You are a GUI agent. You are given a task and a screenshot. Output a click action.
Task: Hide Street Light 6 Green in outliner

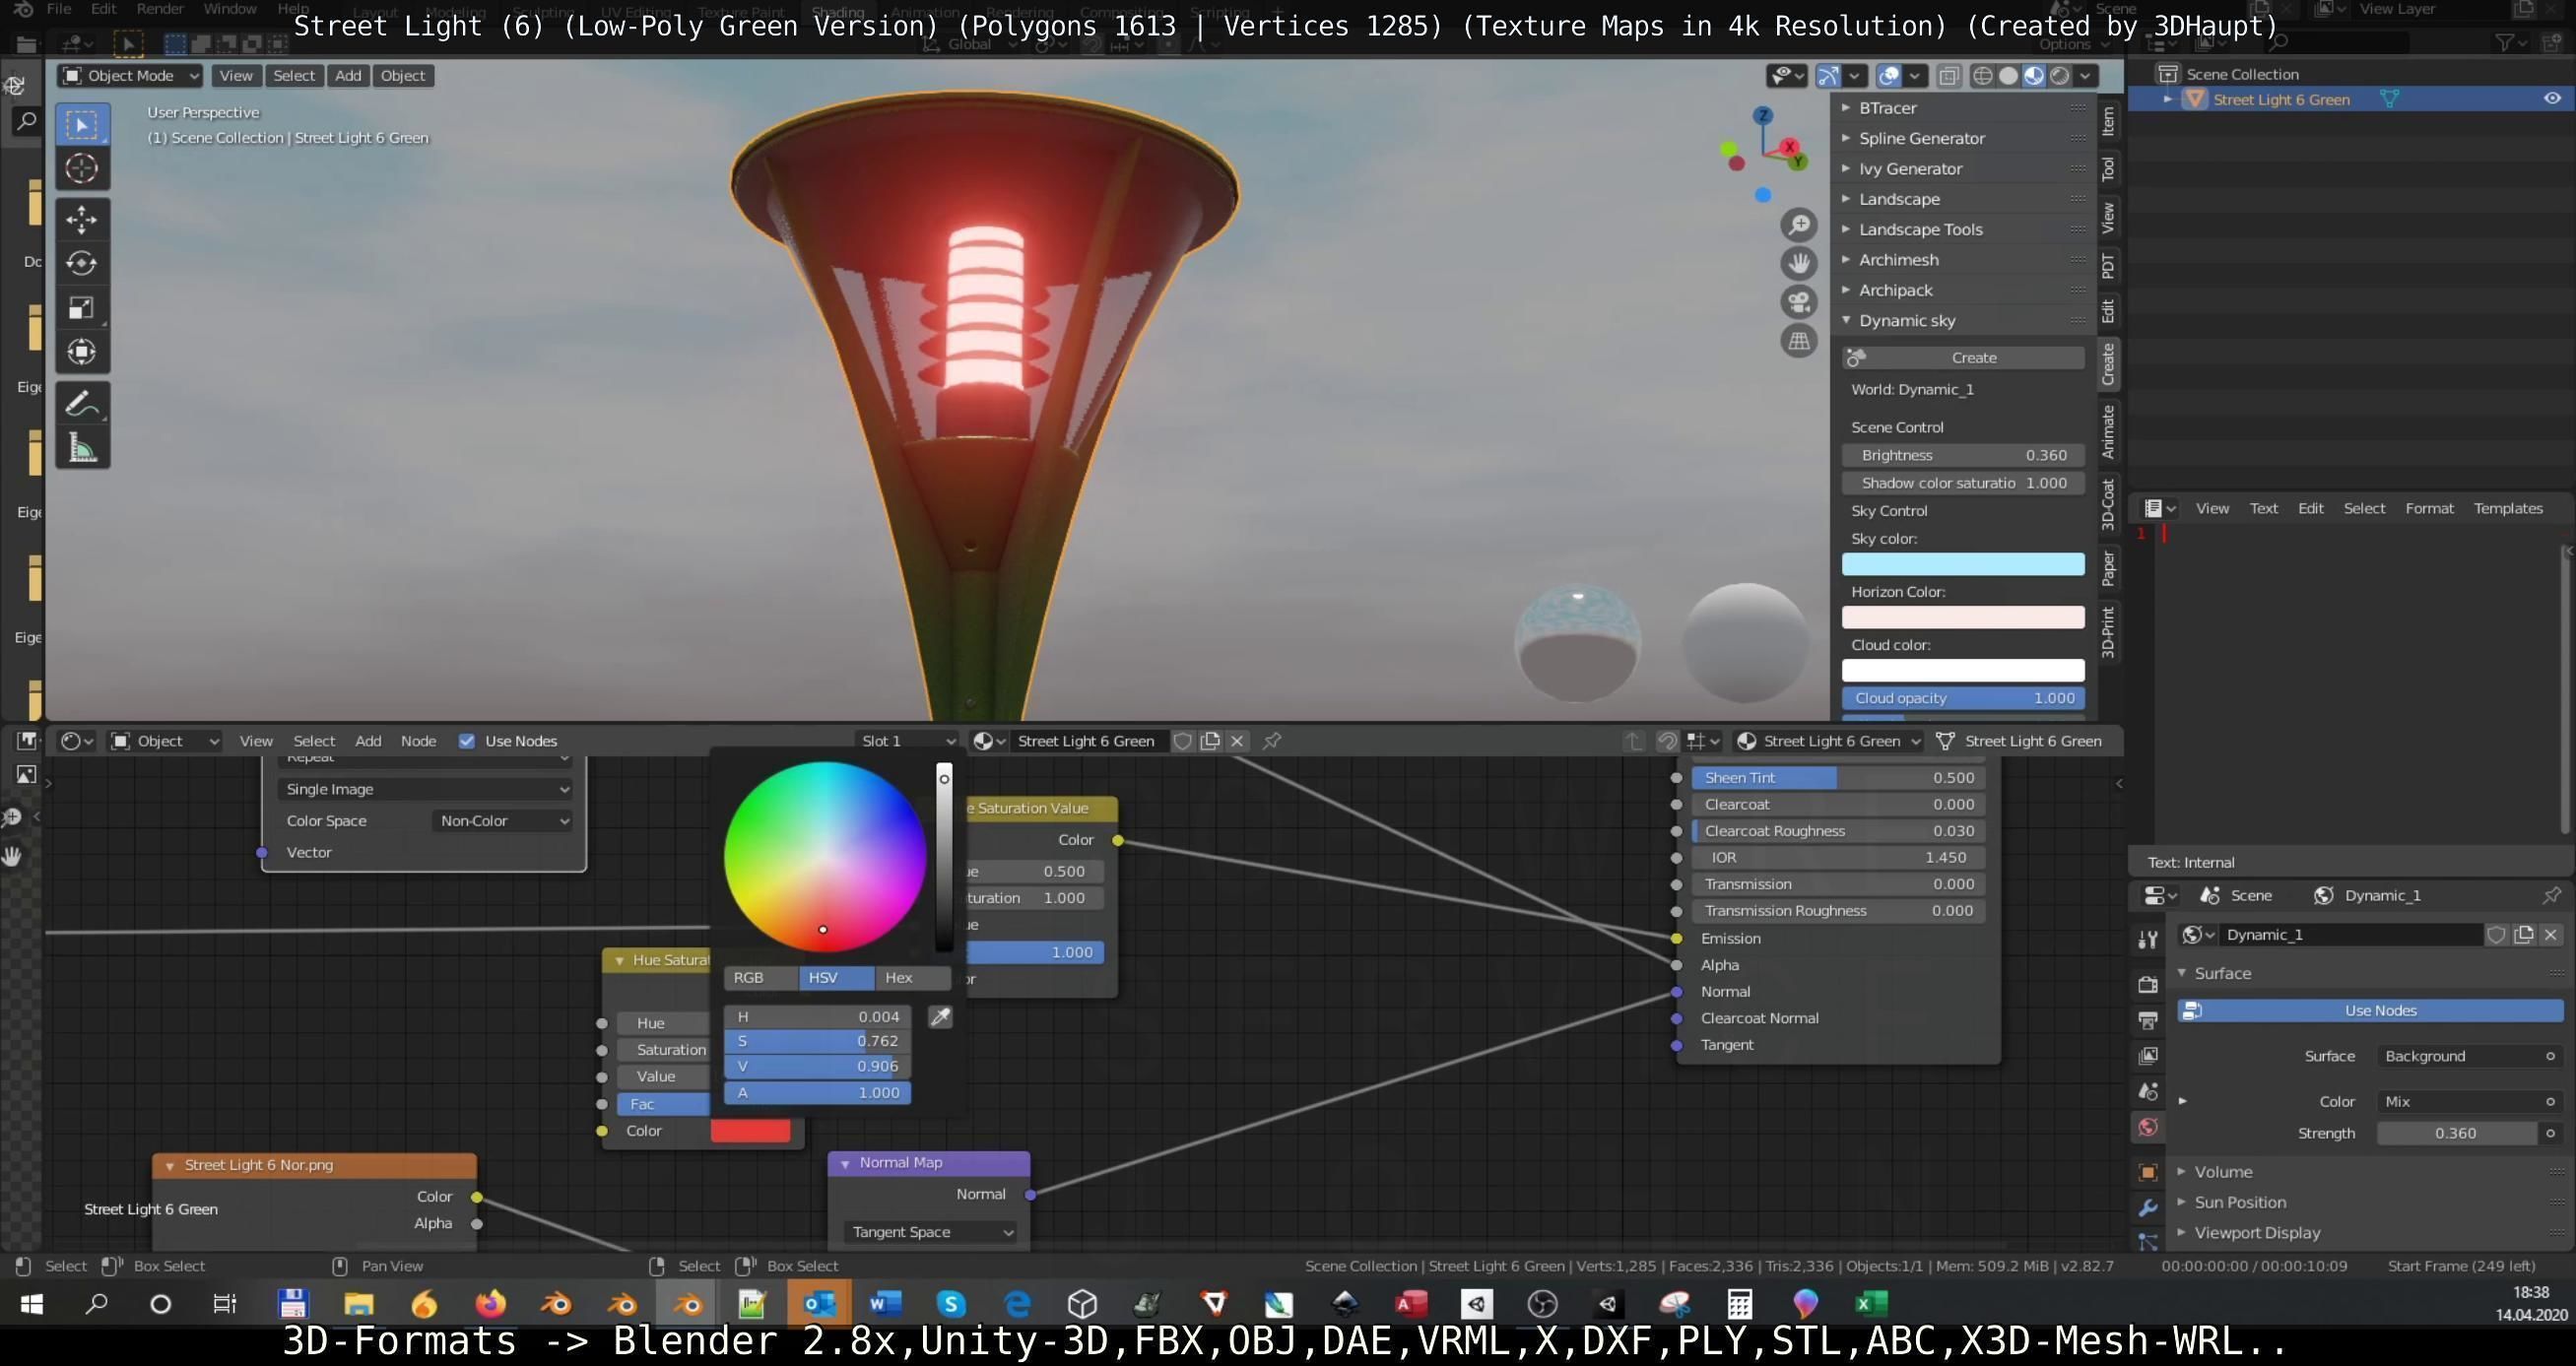[2551, 99]
